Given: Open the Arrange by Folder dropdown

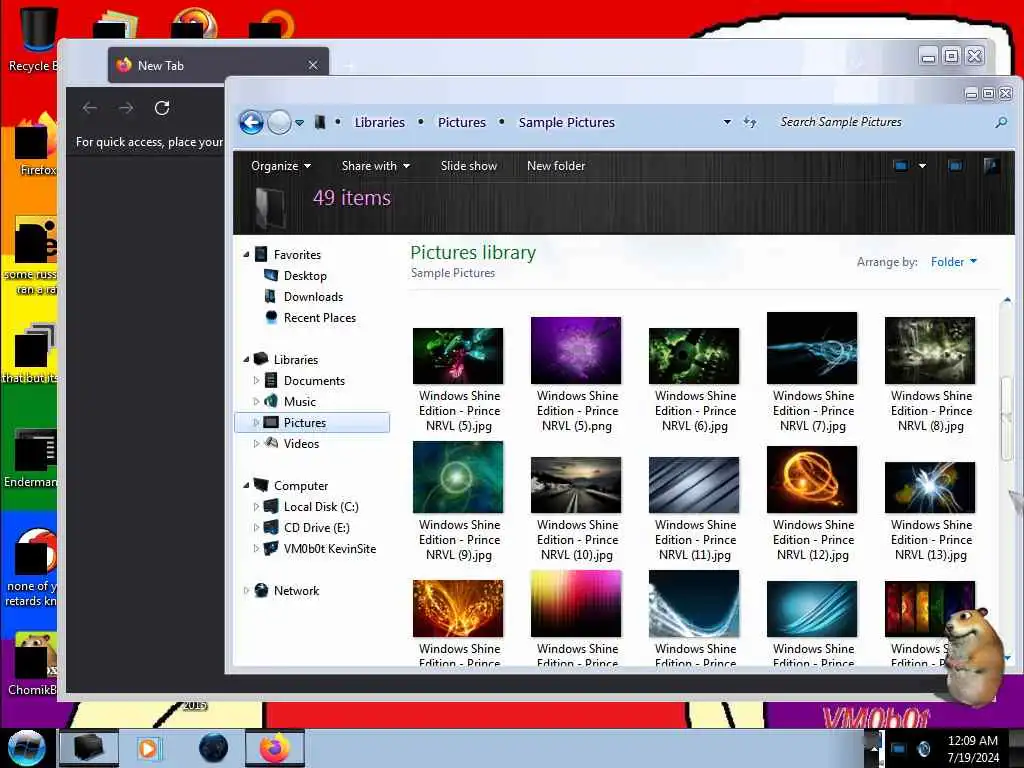Looking at the screenshot, I should pos(953,262).
